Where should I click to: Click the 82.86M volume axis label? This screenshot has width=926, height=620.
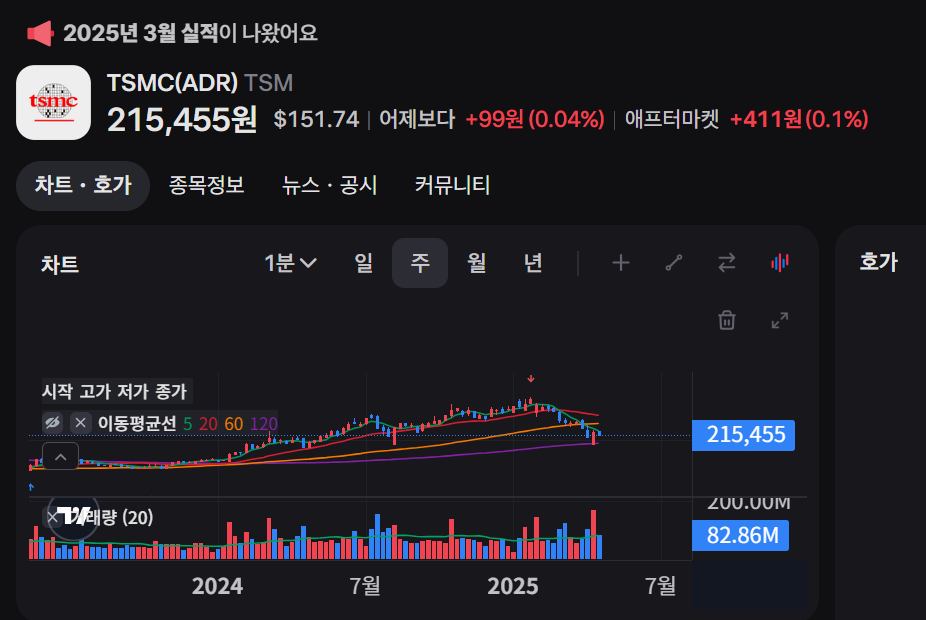click(741, 536)
